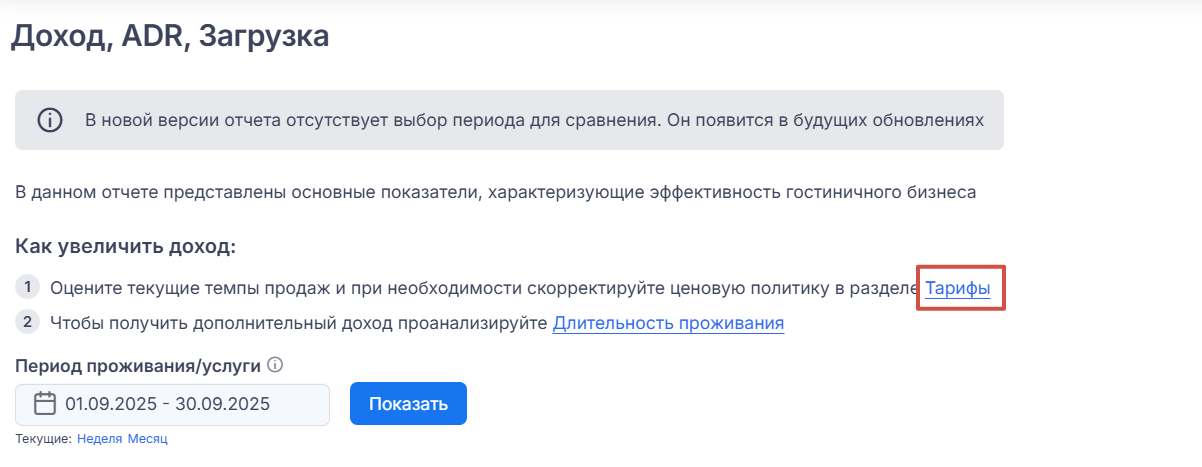Click end date 30.09.2025 in the period field
The width and height of the screenshot is (1202, 467).
220,404
